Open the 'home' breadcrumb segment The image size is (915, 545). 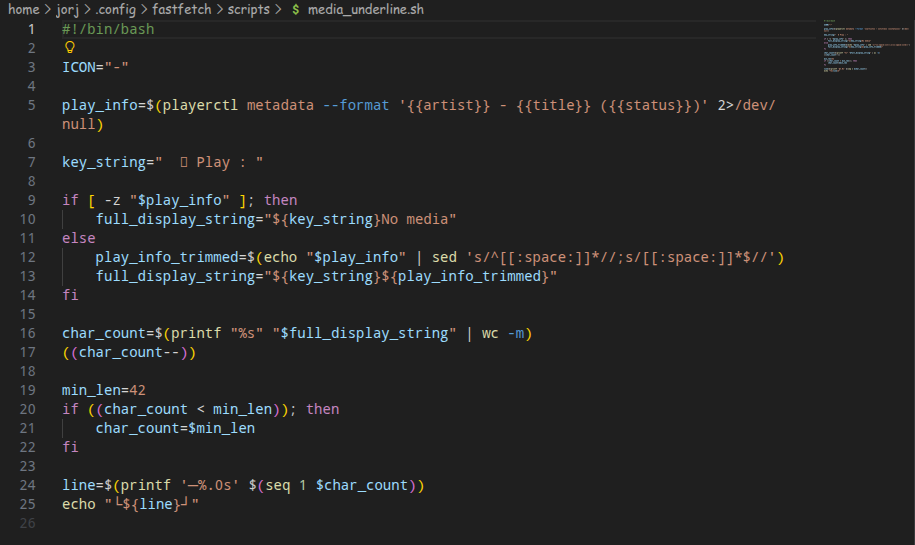[24, 9]
